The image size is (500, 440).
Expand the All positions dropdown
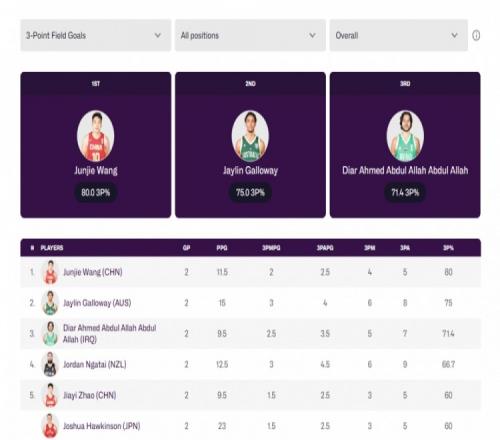click(x=250, y=35)
